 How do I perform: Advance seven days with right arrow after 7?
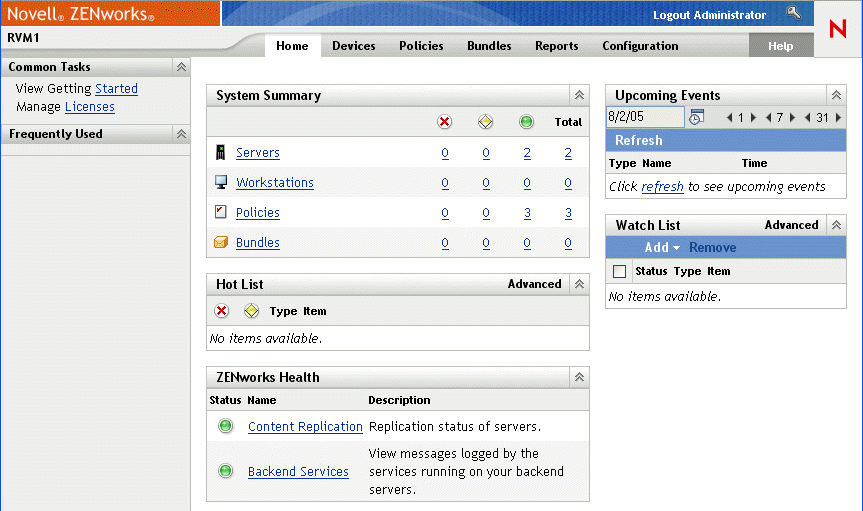[x=792, y=117]
